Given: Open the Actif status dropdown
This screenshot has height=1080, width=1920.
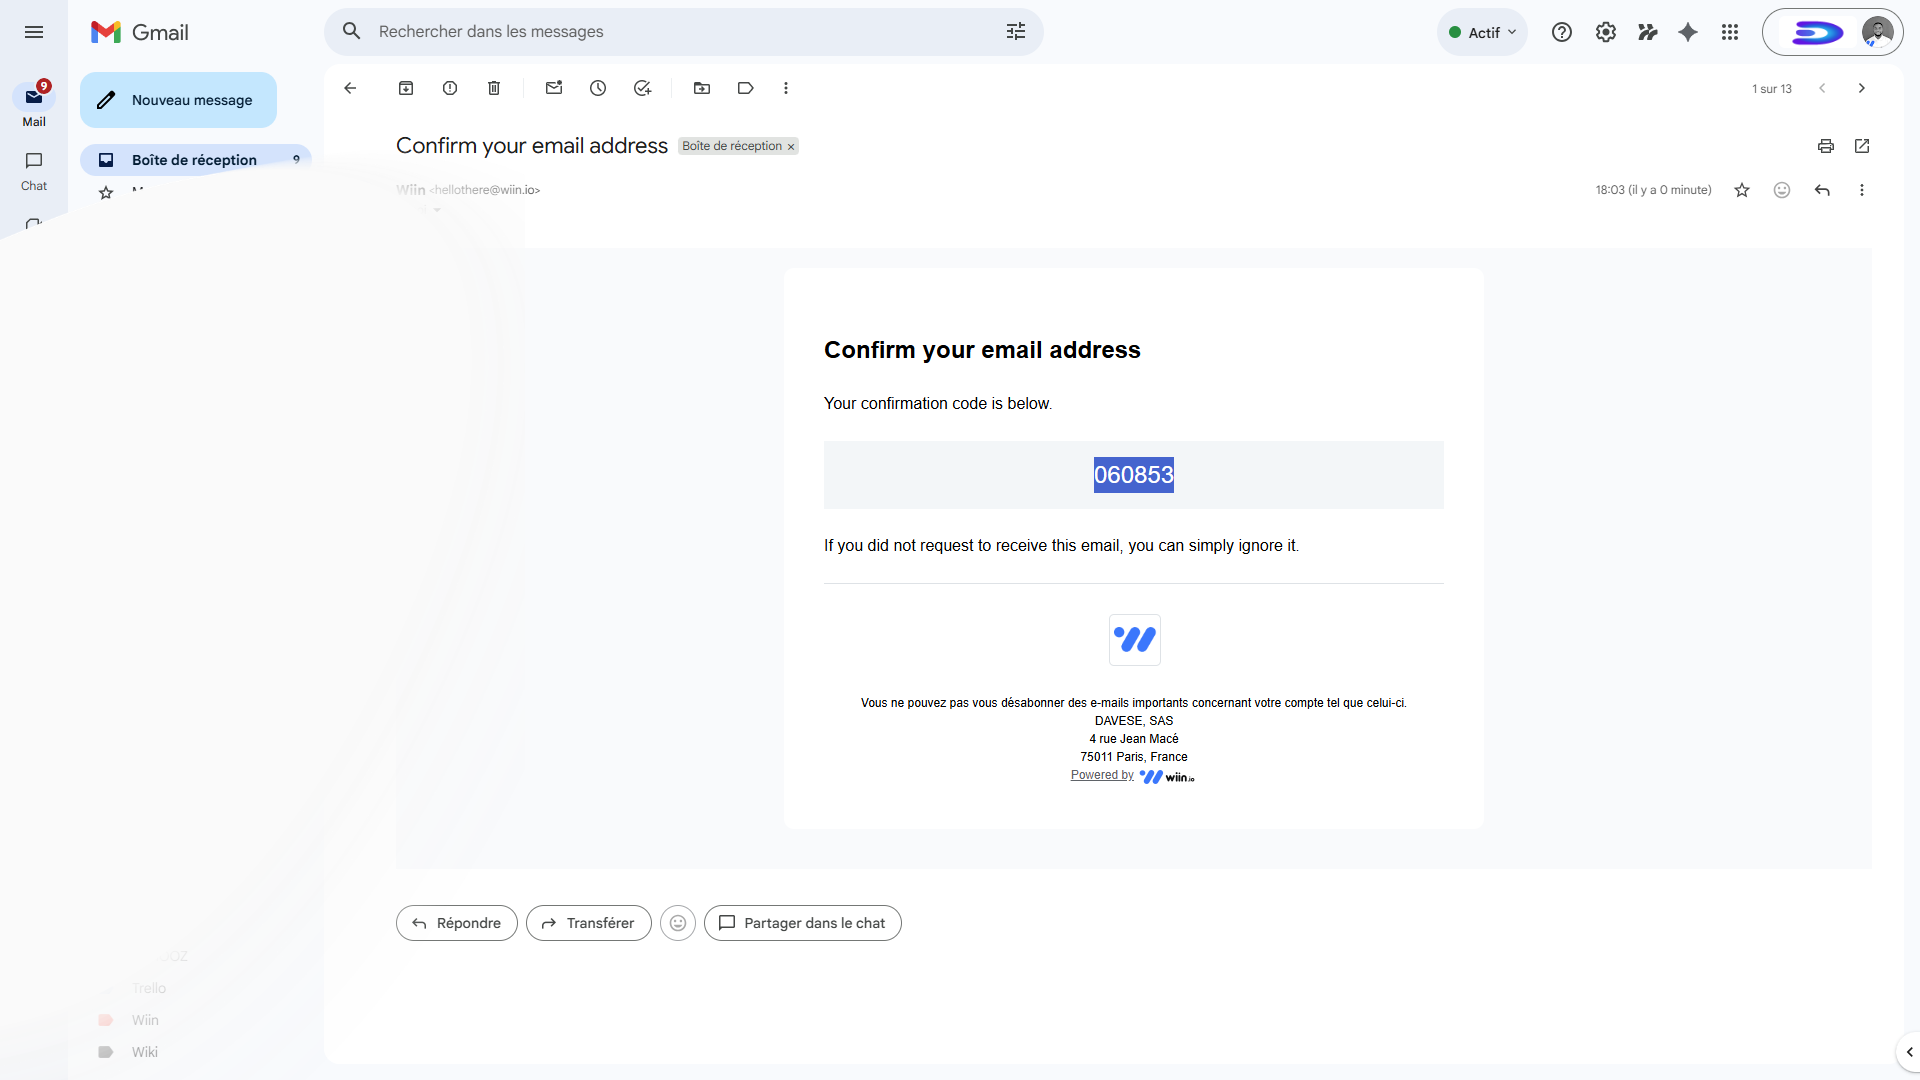Looking at the screenshot, I should click(x=1482, y=32).
